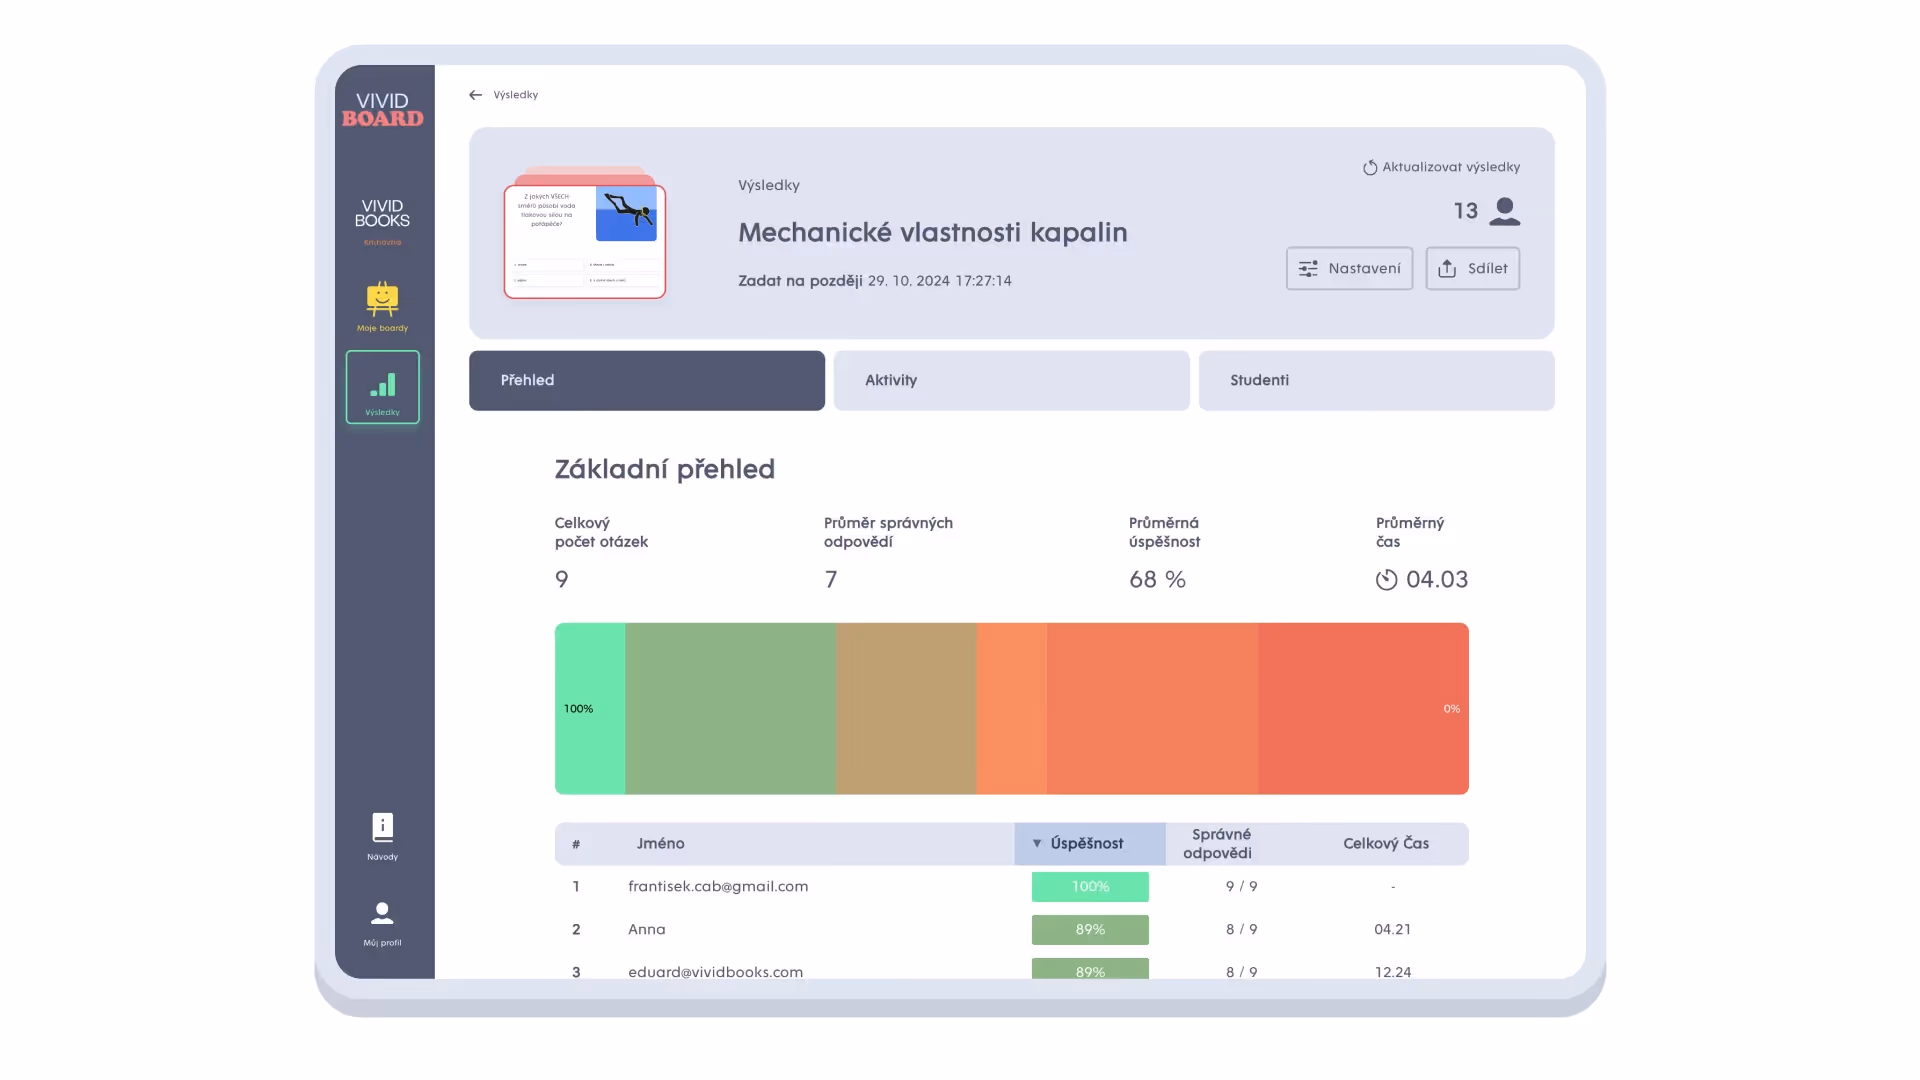This screenshot has width=1920, height=1080.
Task: Sort by Úspěšnost column arrow
Action: point(1037,844)
